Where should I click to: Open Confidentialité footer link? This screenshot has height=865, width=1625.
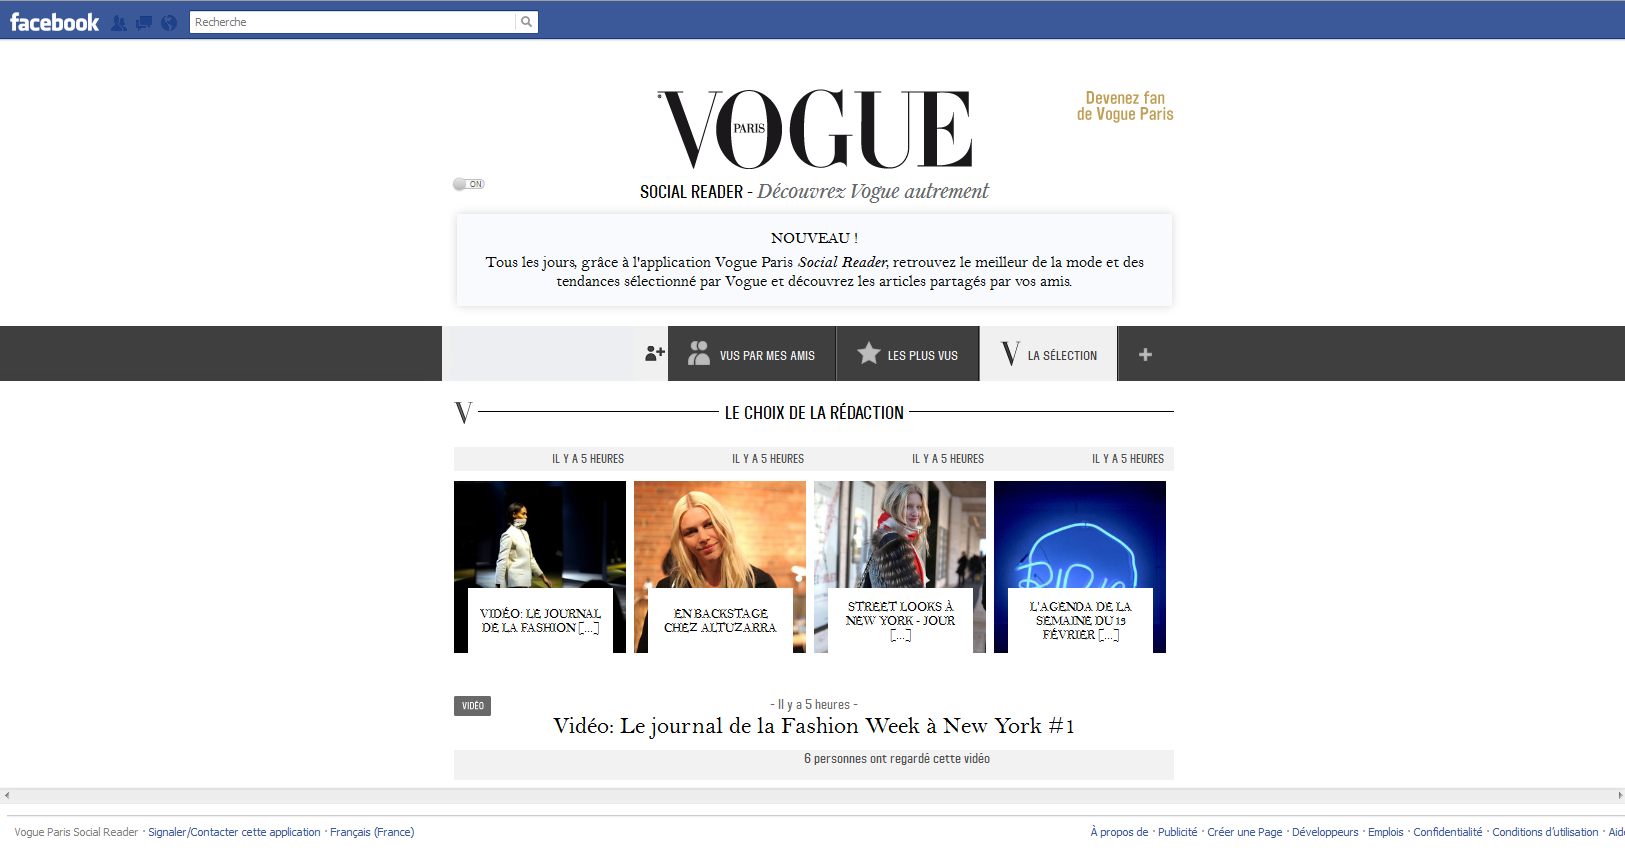click(1447, 832)
